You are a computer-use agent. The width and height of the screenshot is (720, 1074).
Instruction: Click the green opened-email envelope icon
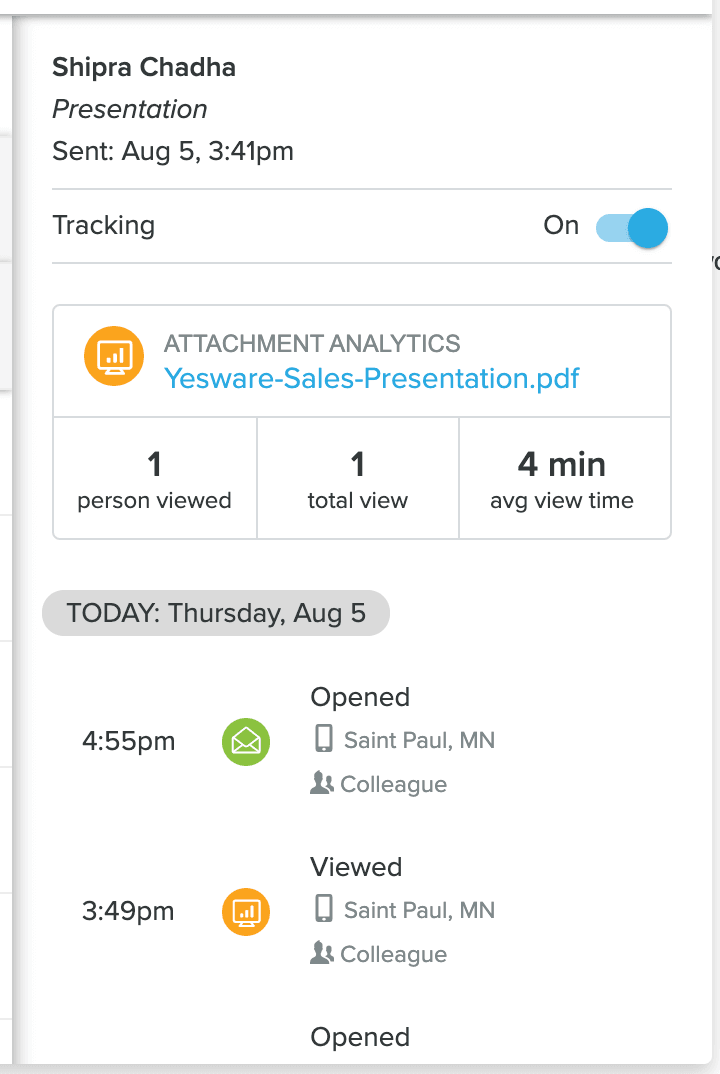tap(245, 742)
